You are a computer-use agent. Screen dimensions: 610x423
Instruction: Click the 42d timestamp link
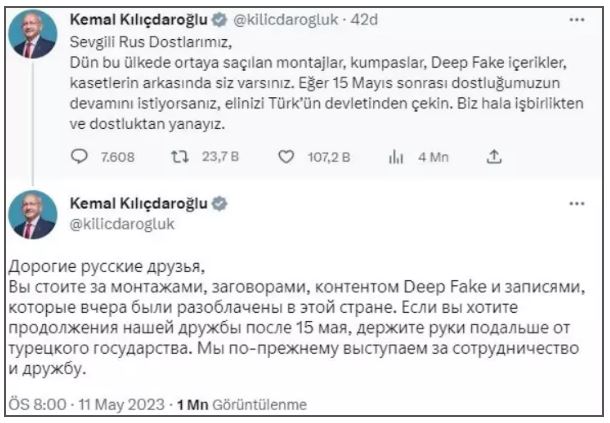tap(364, 19)
